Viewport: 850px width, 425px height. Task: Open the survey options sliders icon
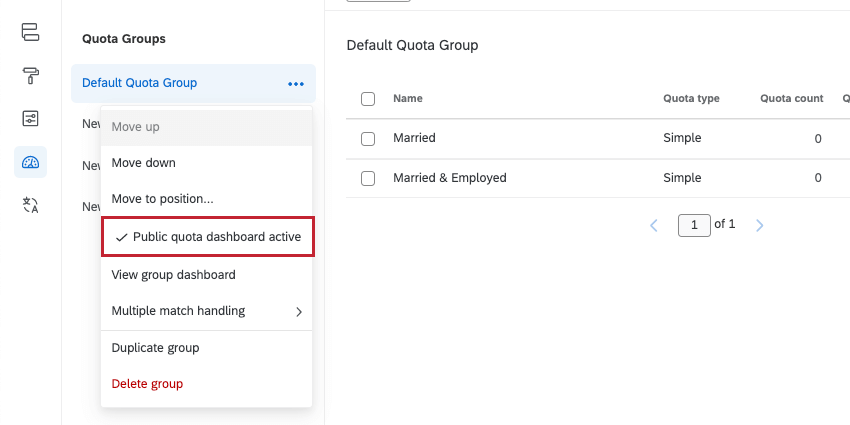30,119
